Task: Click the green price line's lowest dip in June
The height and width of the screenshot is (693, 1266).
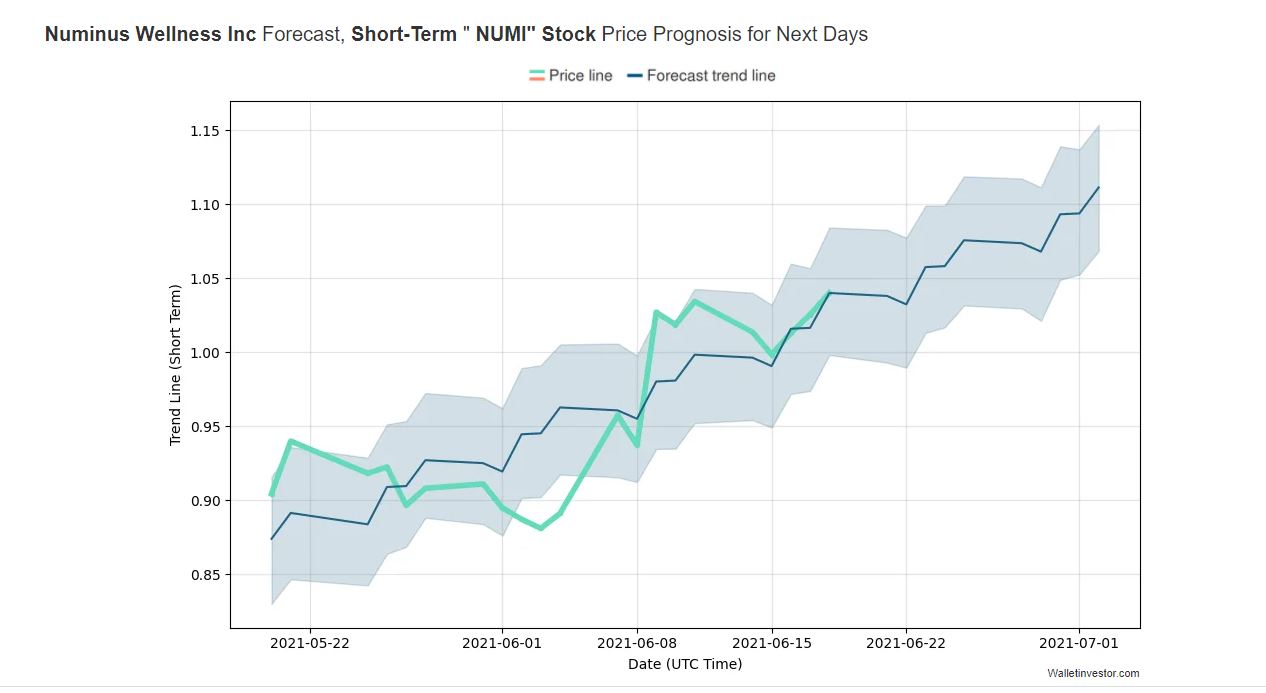Action: [541, 528]
